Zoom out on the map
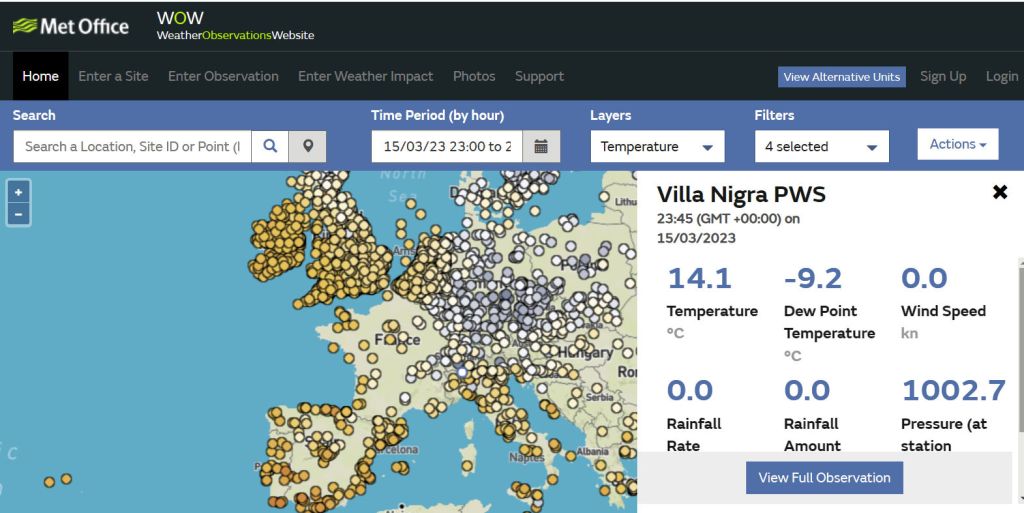1024x513 pixels. (18, 213)
